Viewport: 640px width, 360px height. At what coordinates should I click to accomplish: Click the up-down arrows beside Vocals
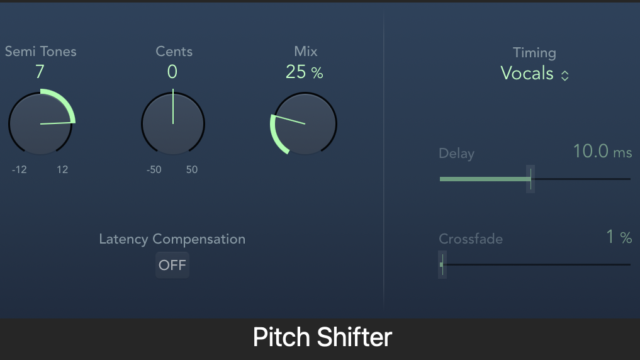point(564,76)
